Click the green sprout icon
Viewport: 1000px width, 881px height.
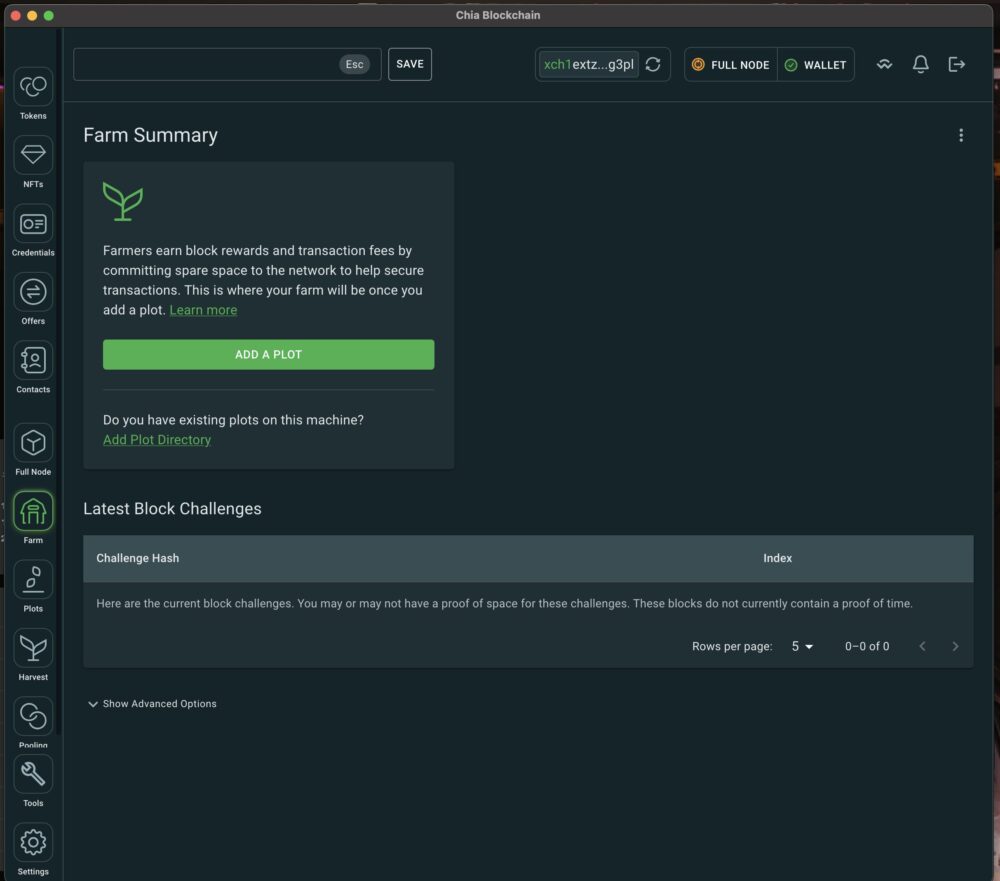click(122, 202)
